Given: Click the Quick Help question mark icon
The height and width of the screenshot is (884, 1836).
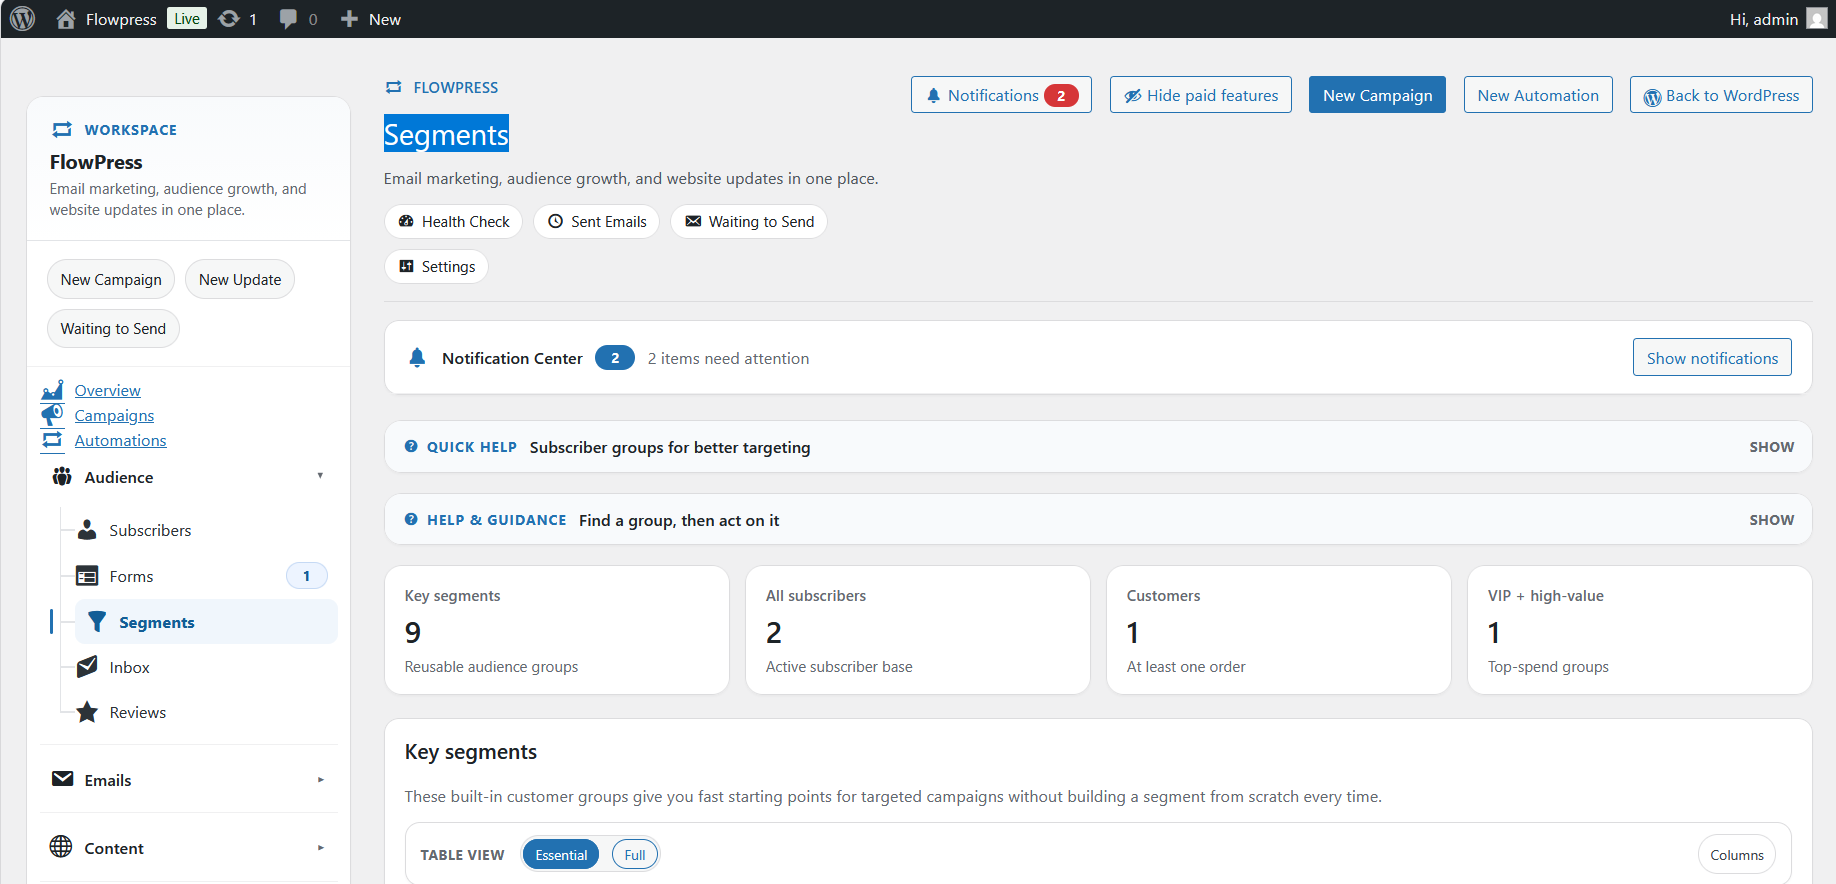Looking at the screenshot, I should (x=411, y=447).
